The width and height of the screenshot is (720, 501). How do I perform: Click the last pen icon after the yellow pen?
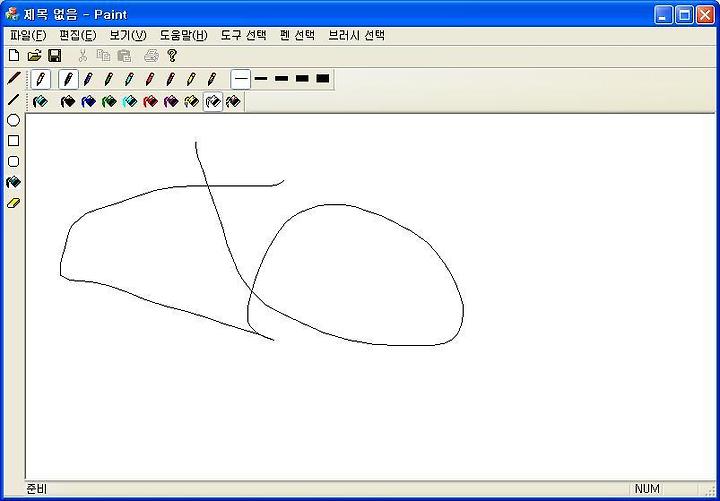point(212,79)
